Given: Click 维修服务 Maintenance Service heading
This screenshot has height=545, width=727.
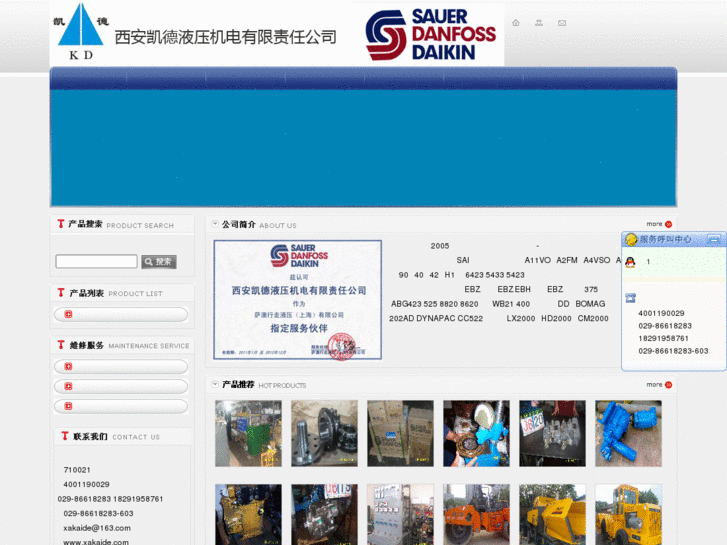Looking at the screenshot, I should coord(123,345).
